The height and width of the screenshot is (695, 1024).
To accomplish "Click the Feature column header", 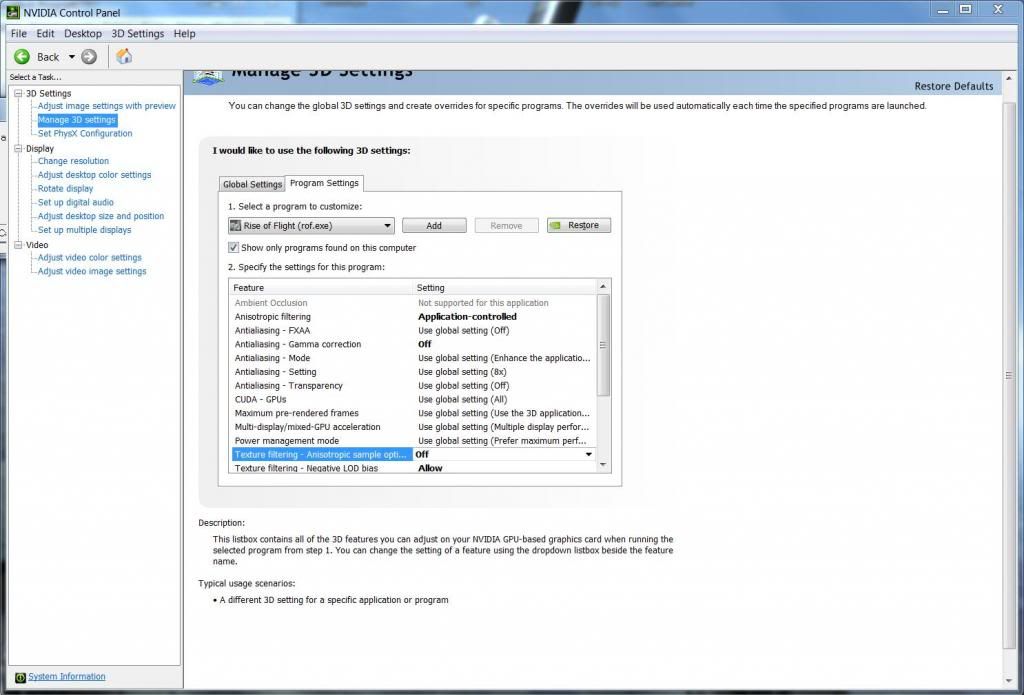I will click(321, 287).
